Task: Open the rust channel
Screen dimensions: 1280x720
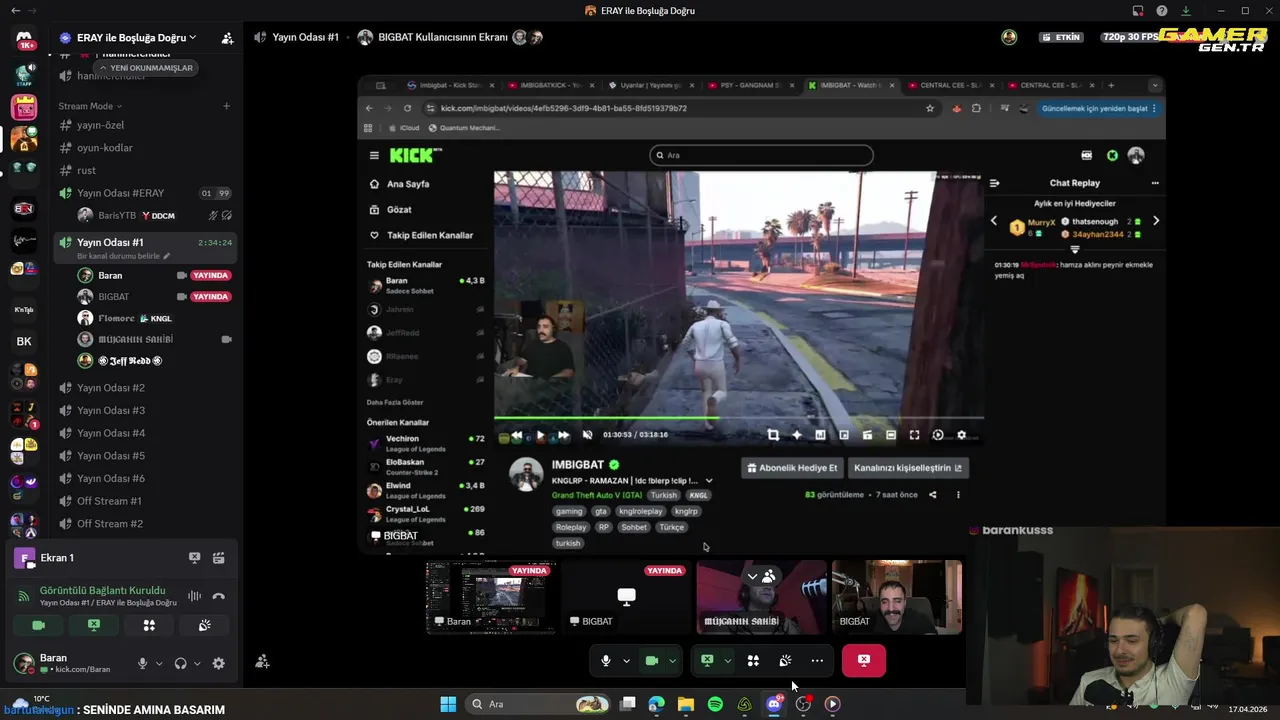Action: click(145, 170)
